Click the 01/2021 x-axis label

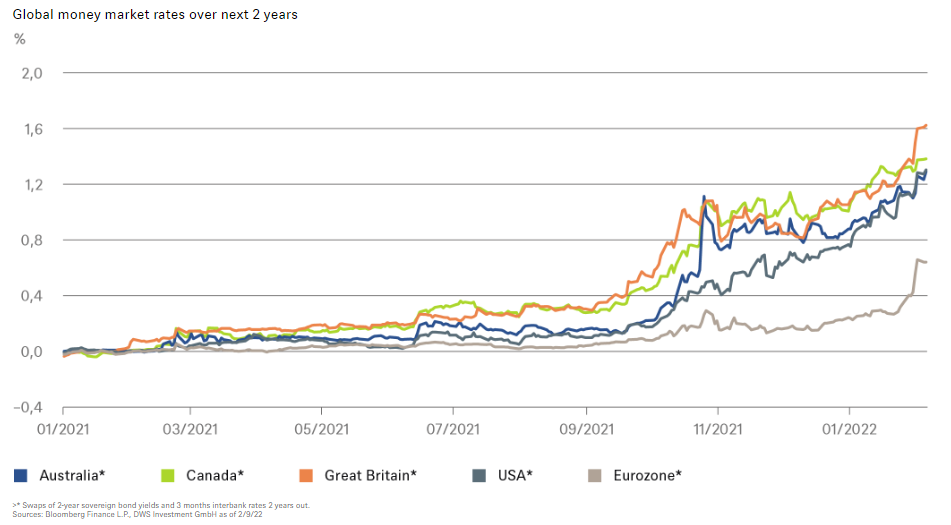click(x=63, y=428)
